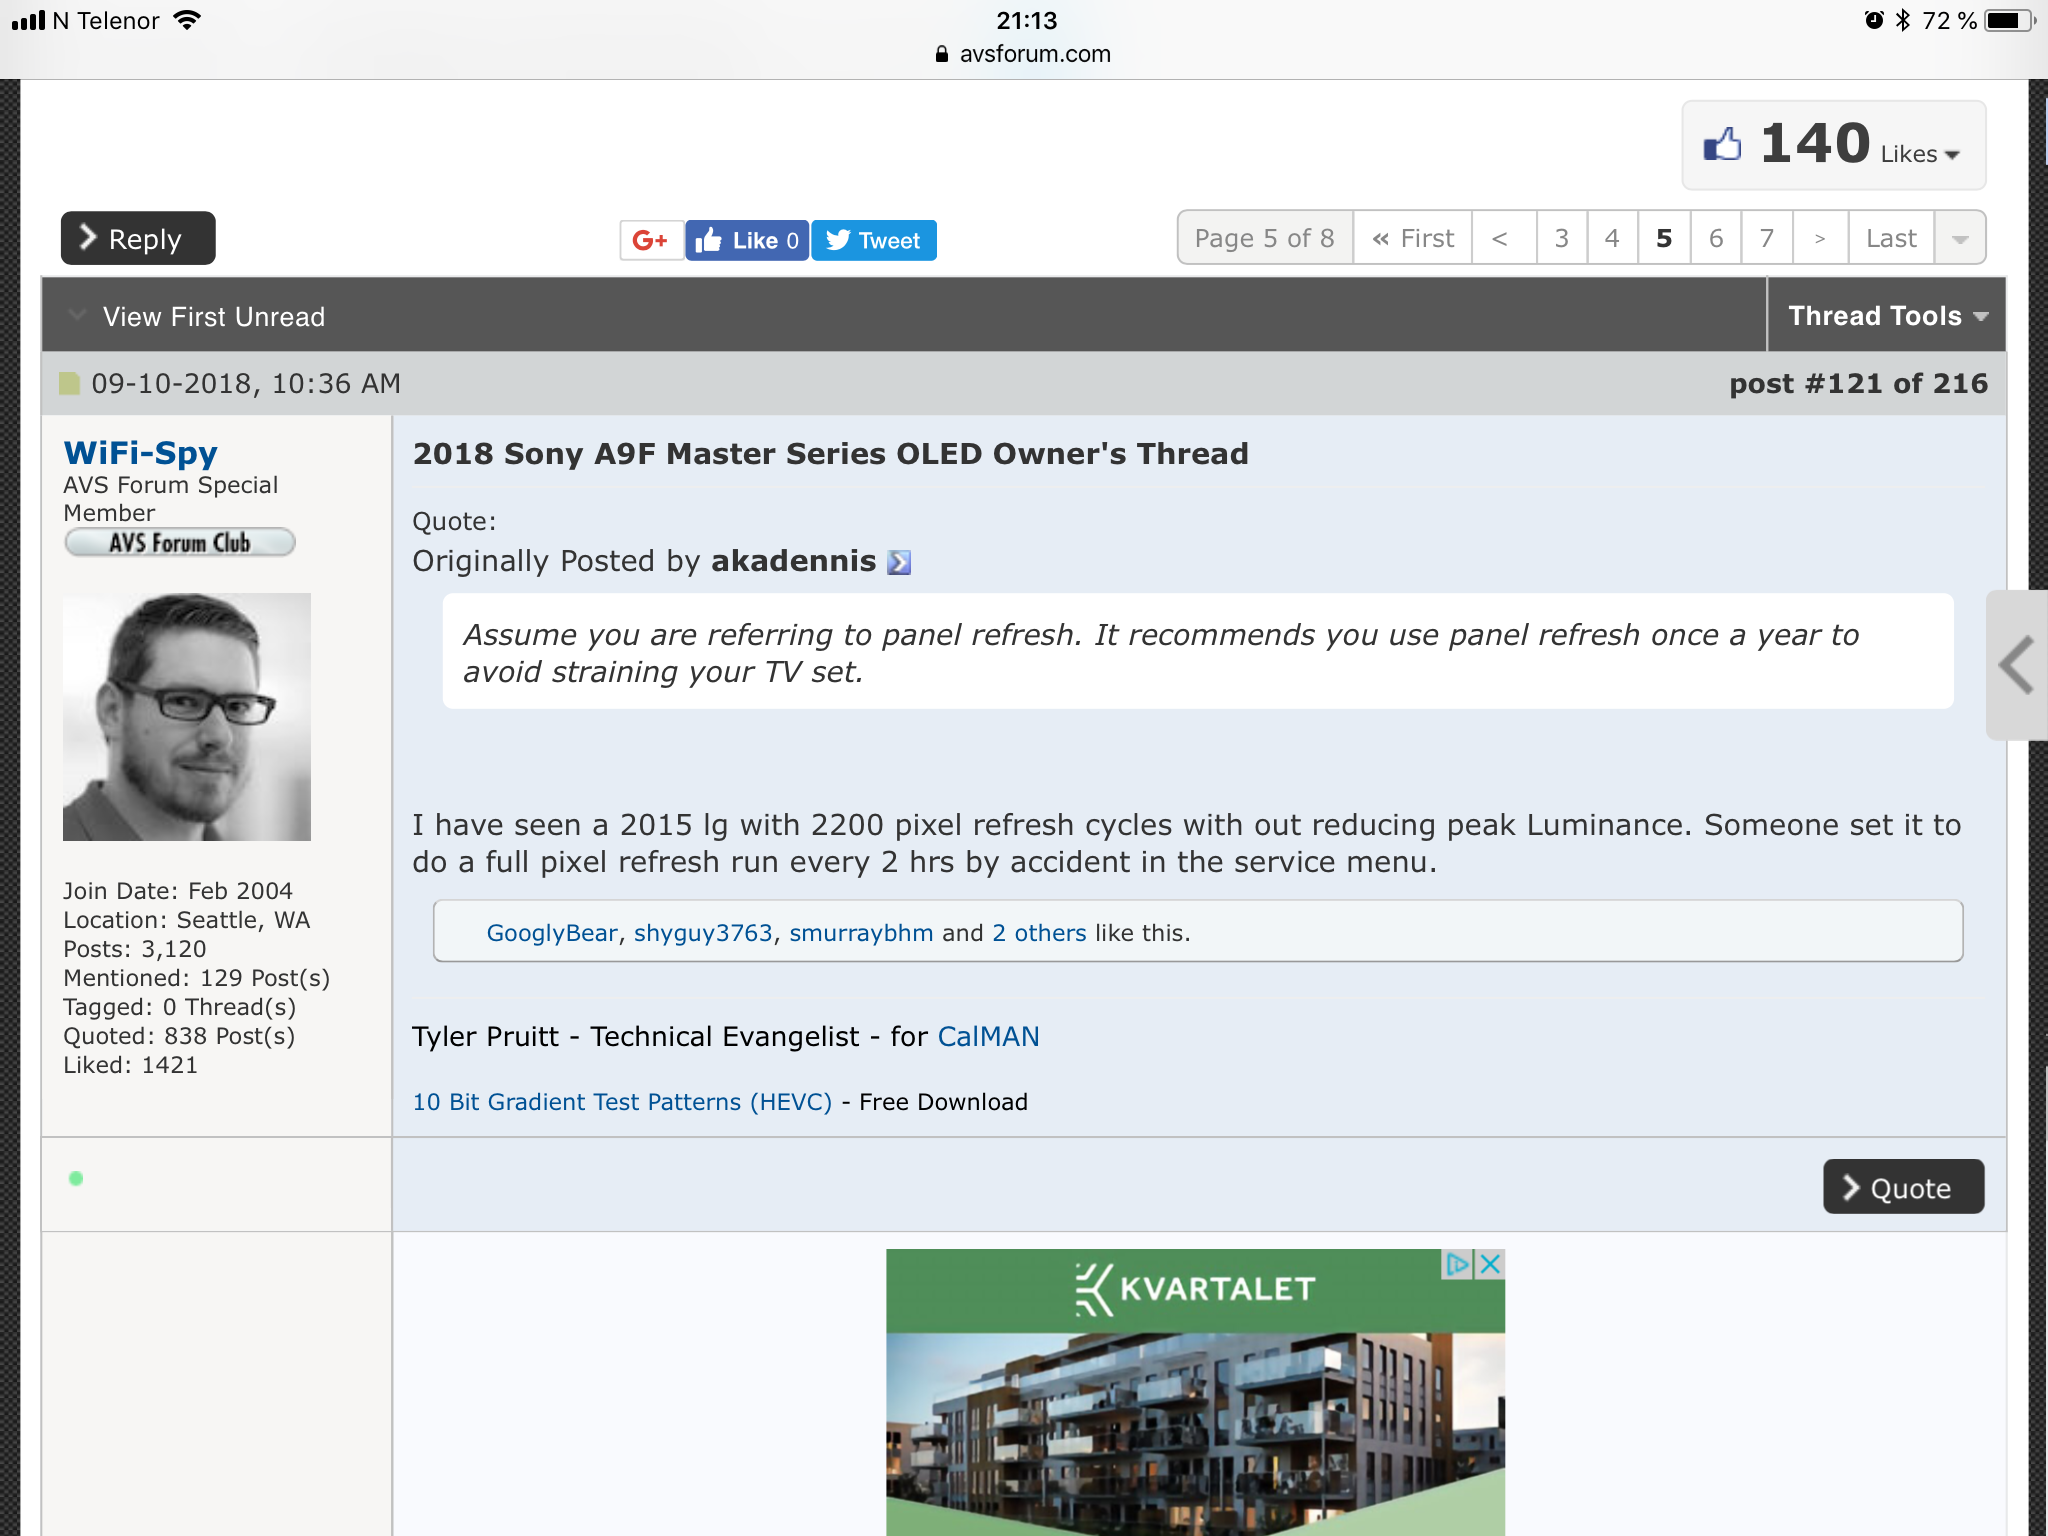Open the Kvartalet advertisement
The width and height of the screenshot is (2048, 1536).
(1195, 1392)
